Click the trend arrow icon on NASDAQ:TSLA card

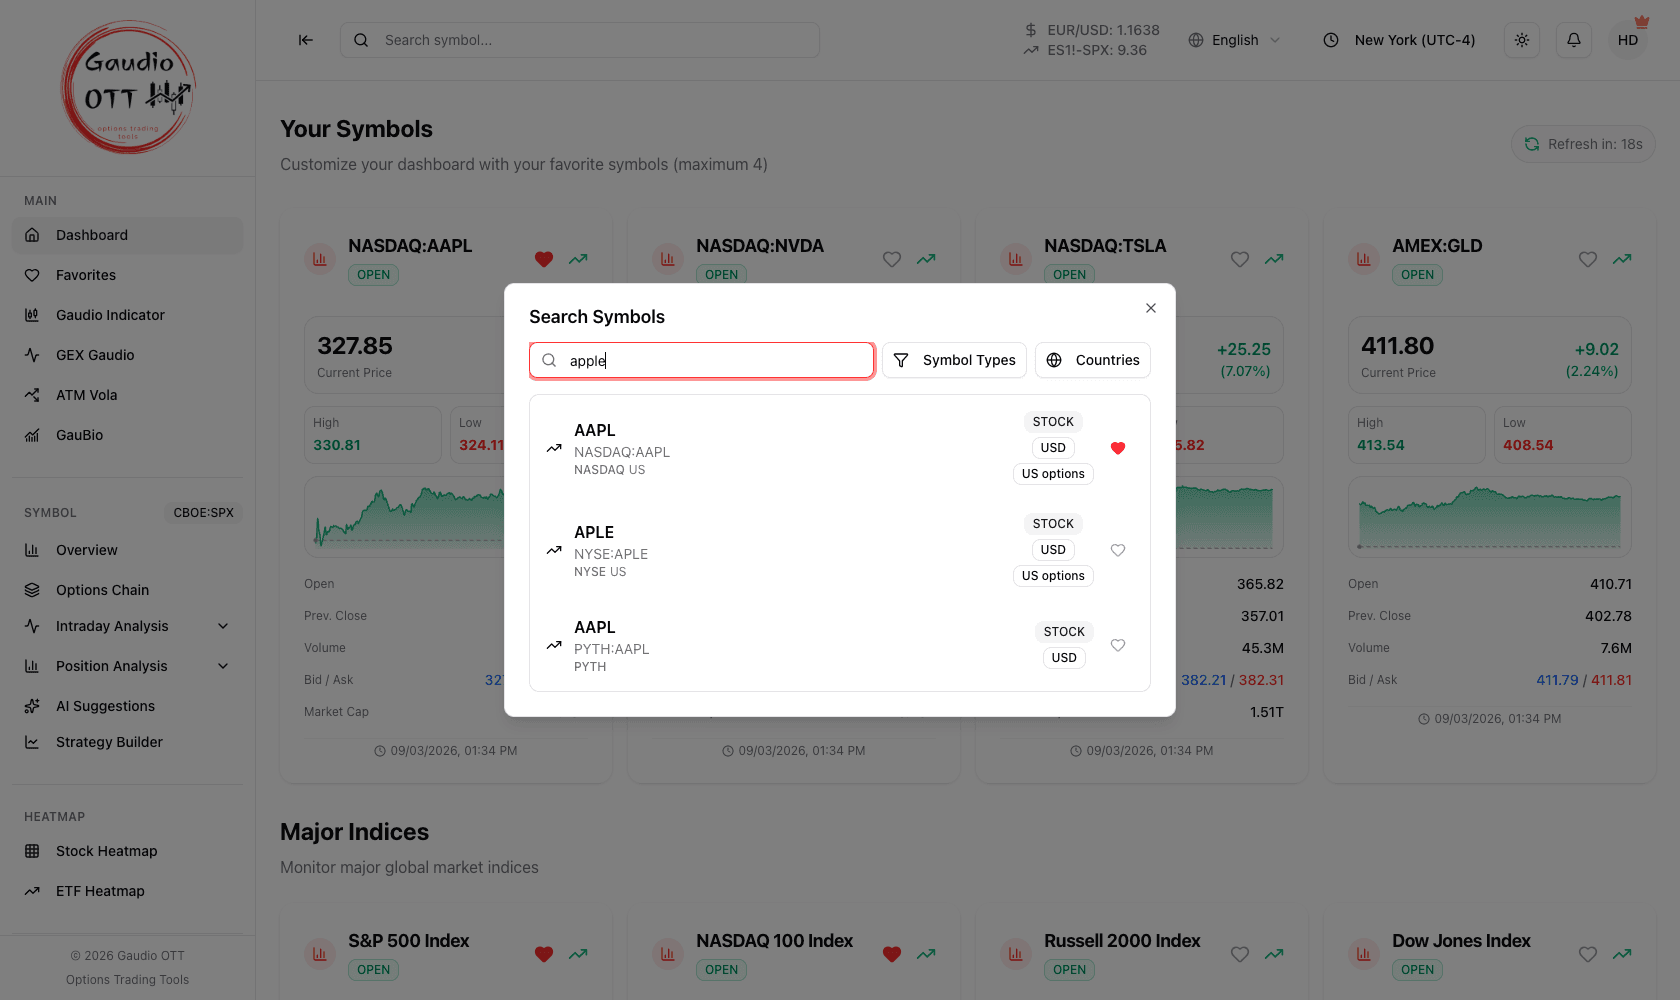tap(1274, 259)
